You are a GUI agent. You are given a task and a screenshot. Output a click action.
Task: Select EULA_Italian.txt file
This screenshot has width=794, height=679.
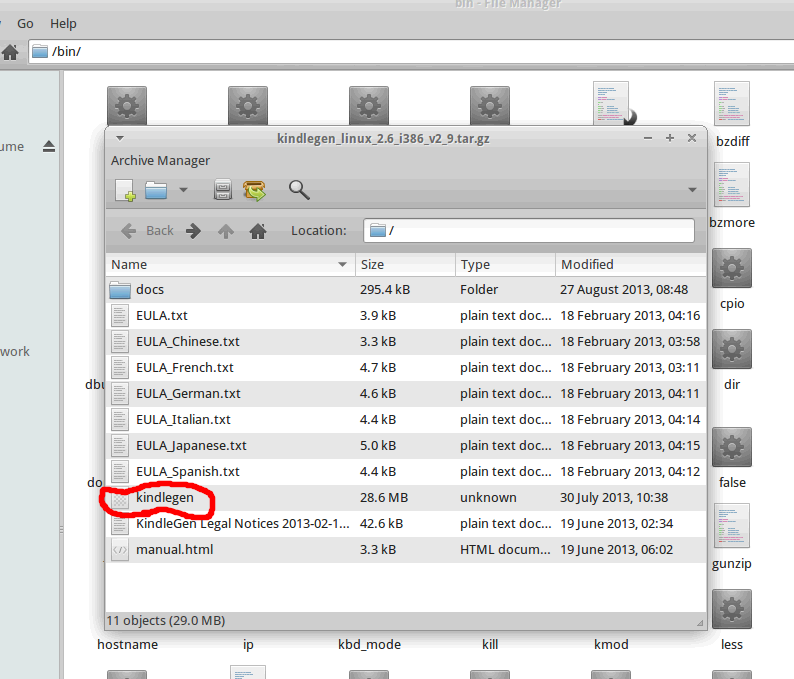coord(406,420)
